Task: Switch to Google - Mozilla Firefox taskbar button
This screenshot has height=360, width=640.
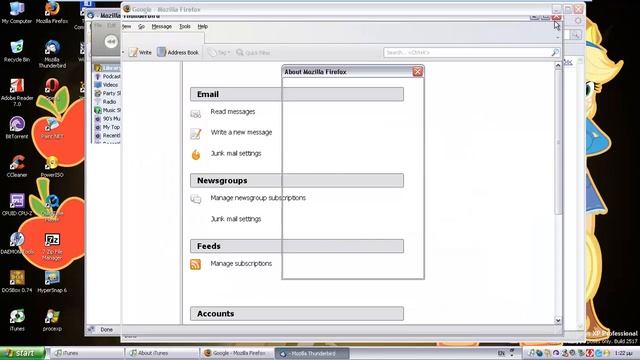Action: [x=237, y=353]
